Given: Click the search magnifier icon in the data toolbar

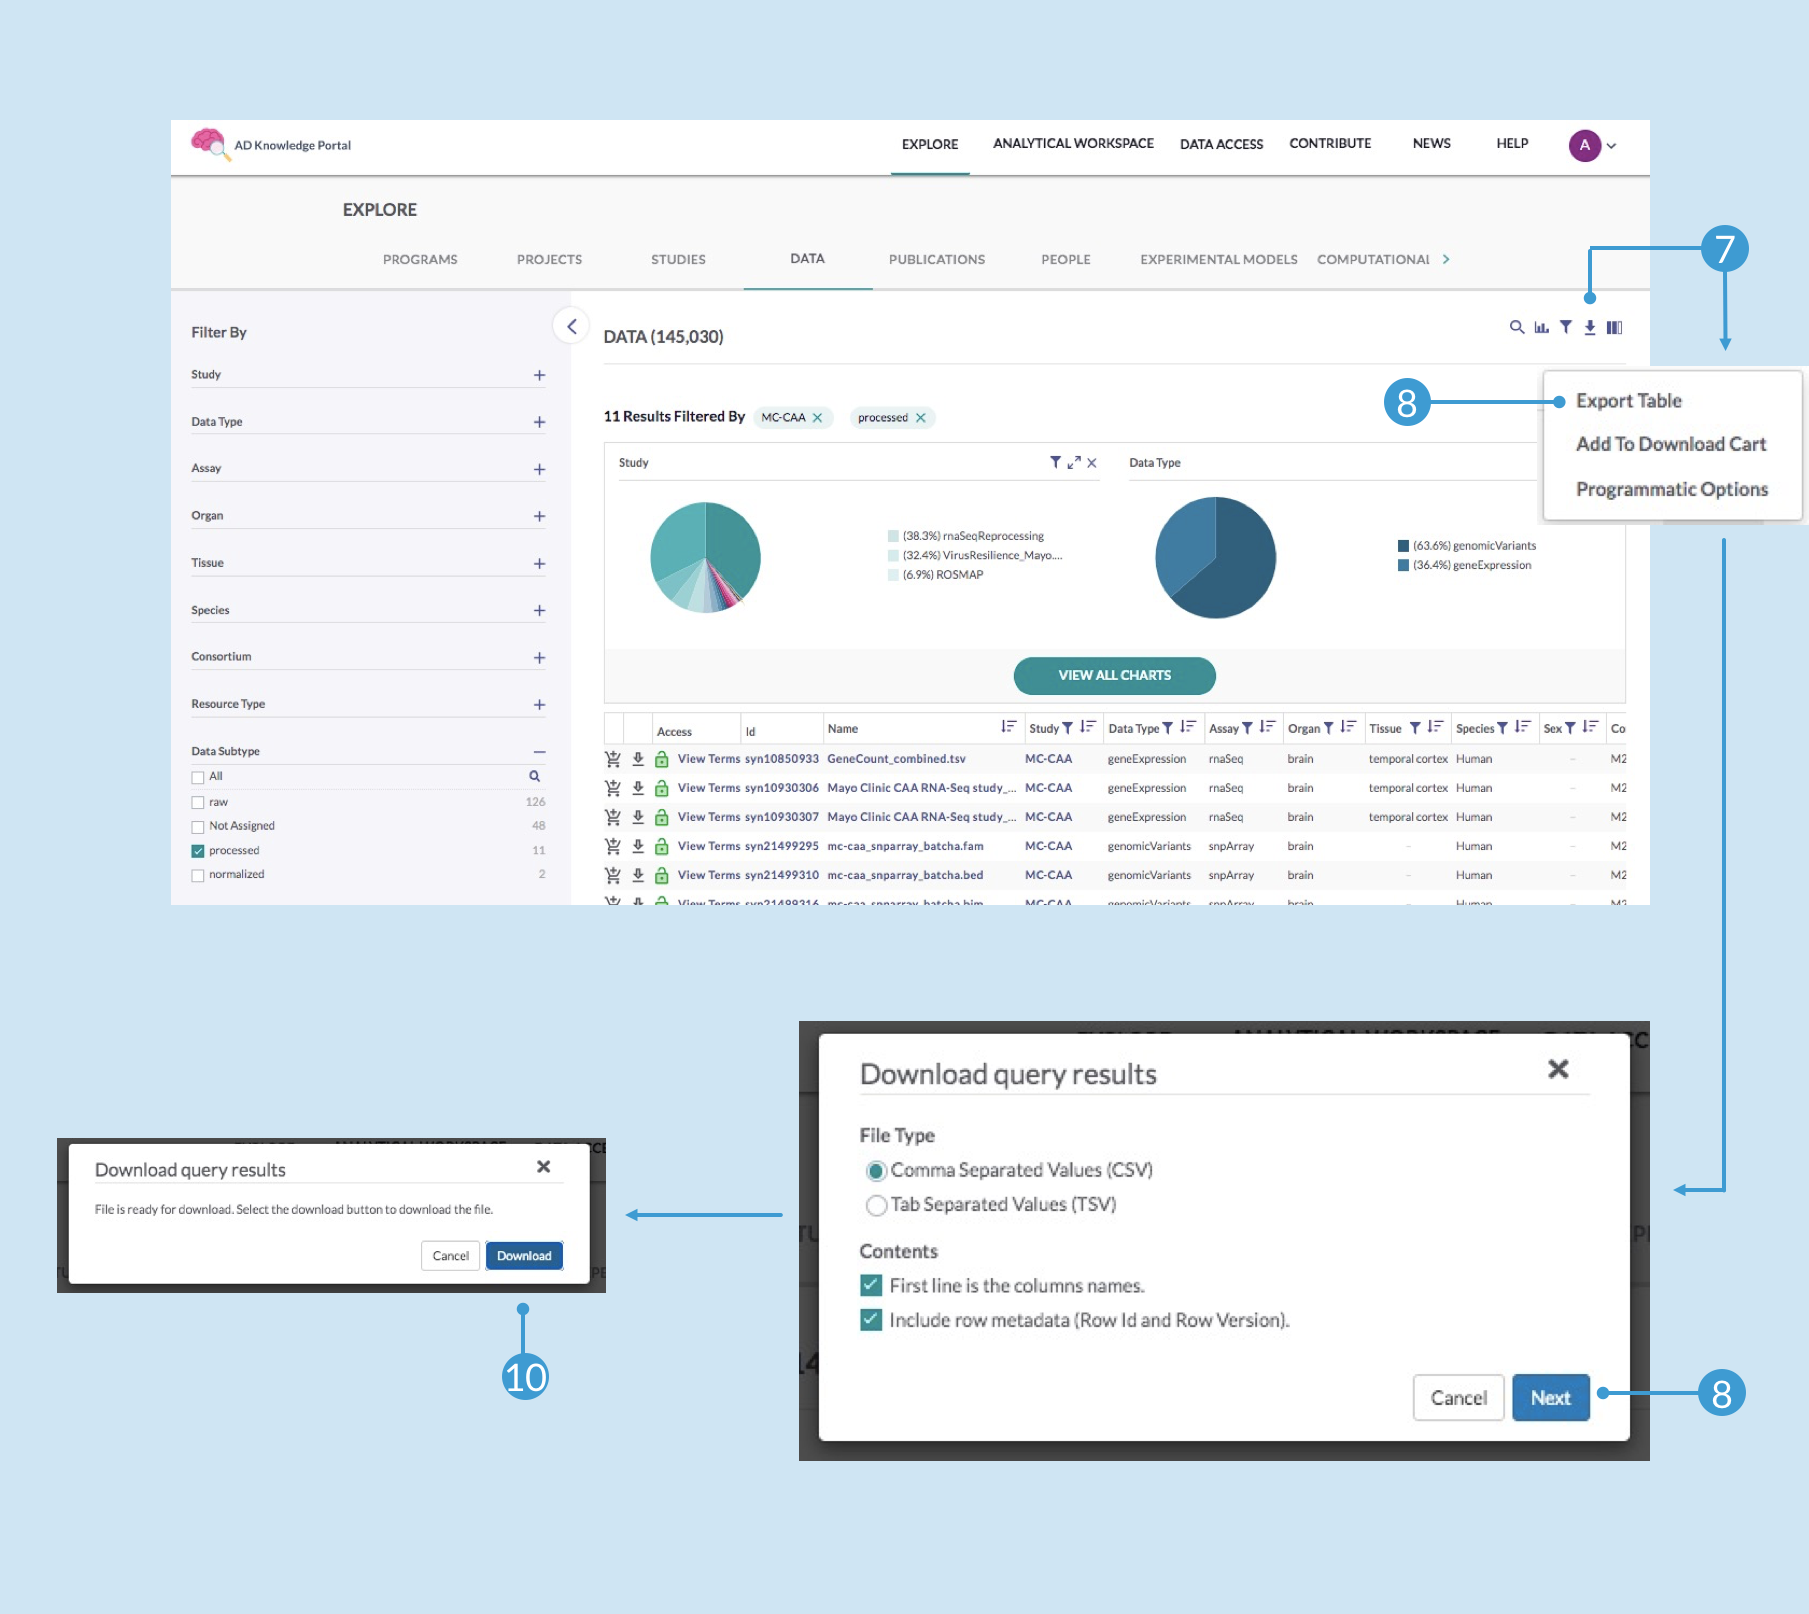Looking at the screenshot, I should (x=1516, y=327).
